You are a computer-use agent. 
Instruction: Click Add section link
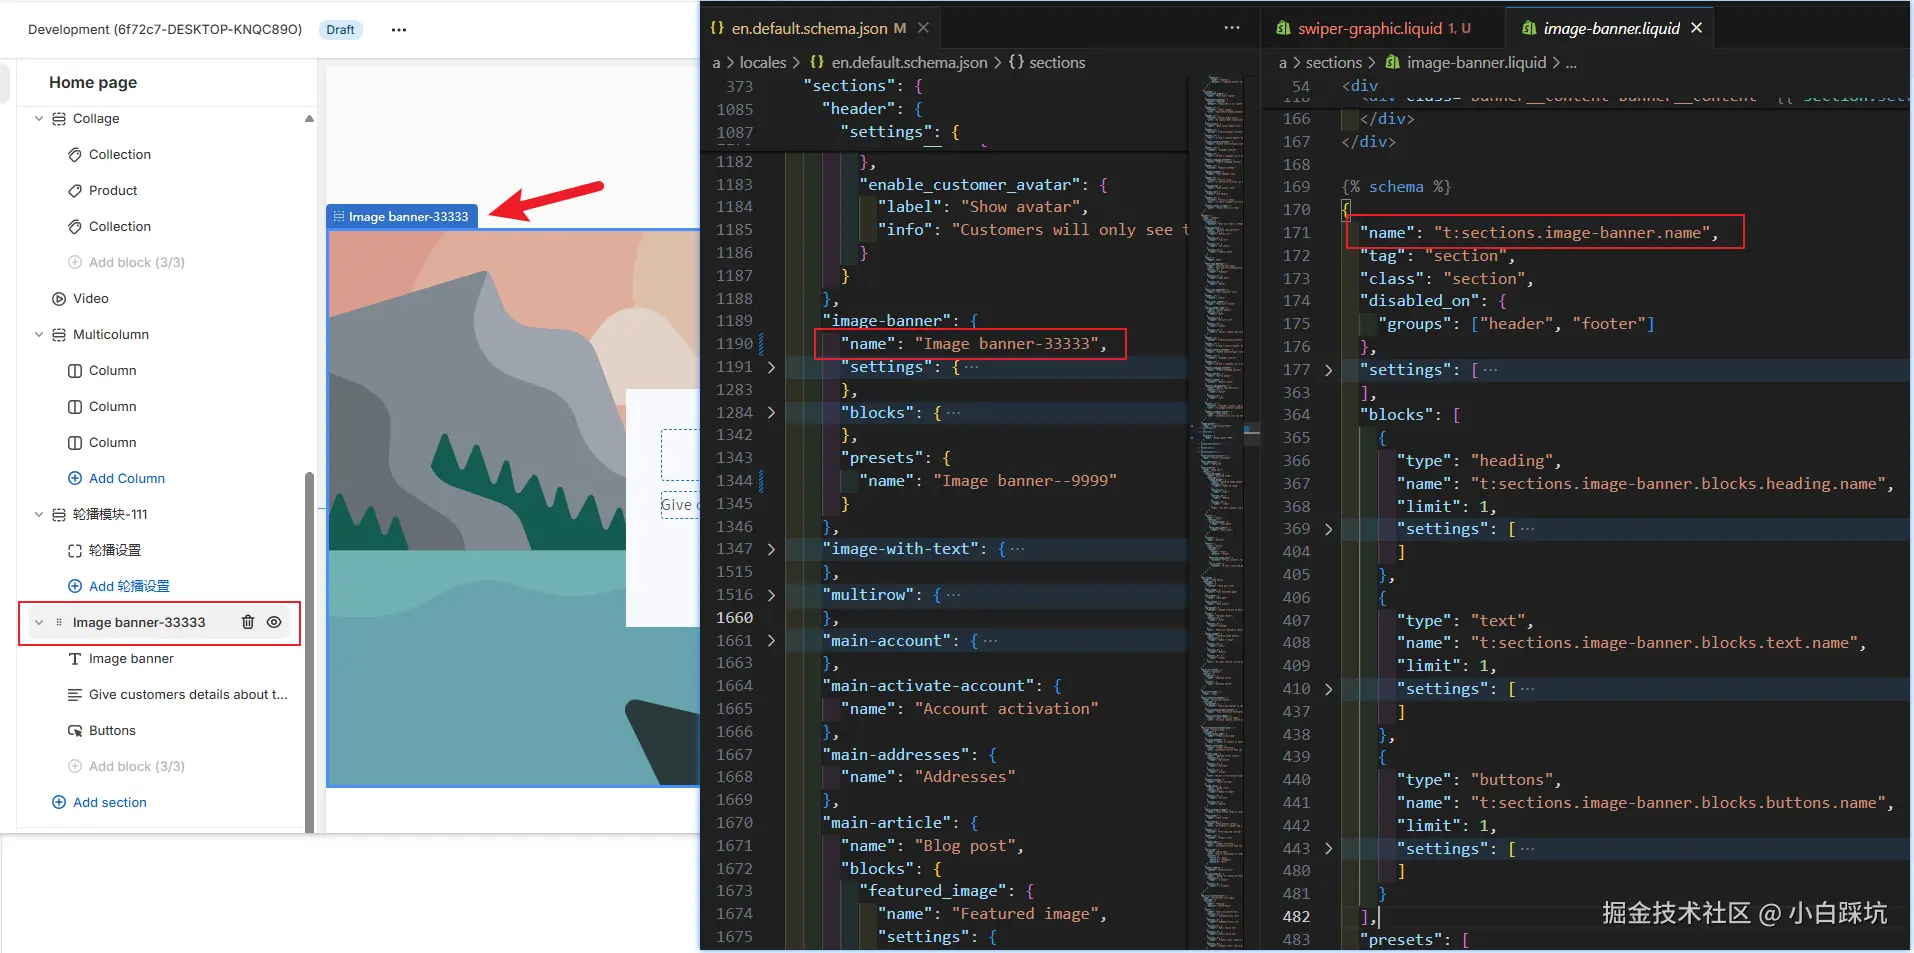pyautogui.click(x=99, y=802)
